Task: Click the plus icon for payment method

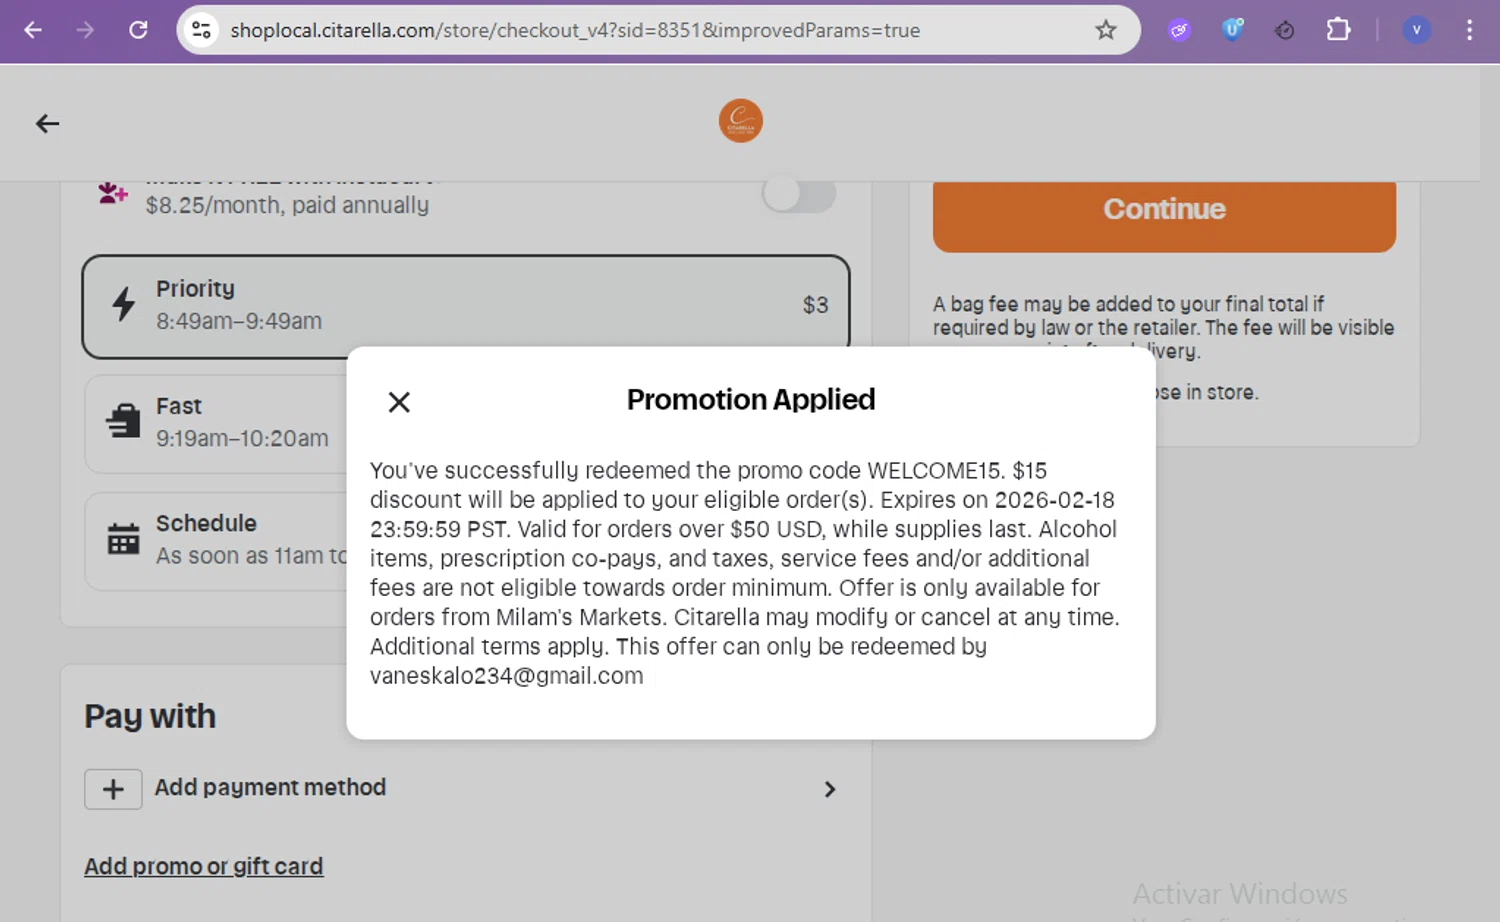Action: [113, 789]
